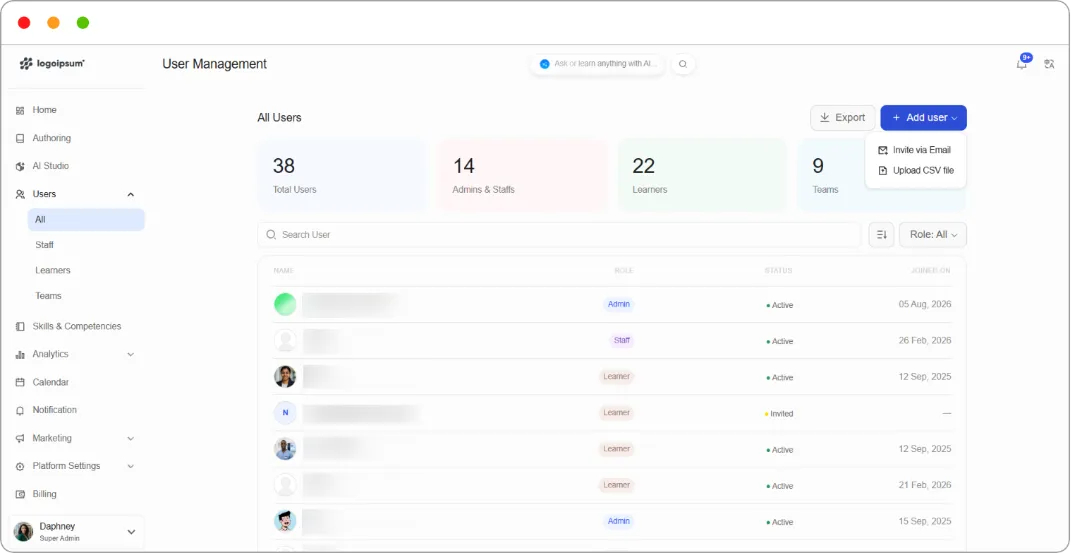The image size is (1071, 553).
Task: Click the Platform Settings gear icon
Action: (x=20, y=466)
